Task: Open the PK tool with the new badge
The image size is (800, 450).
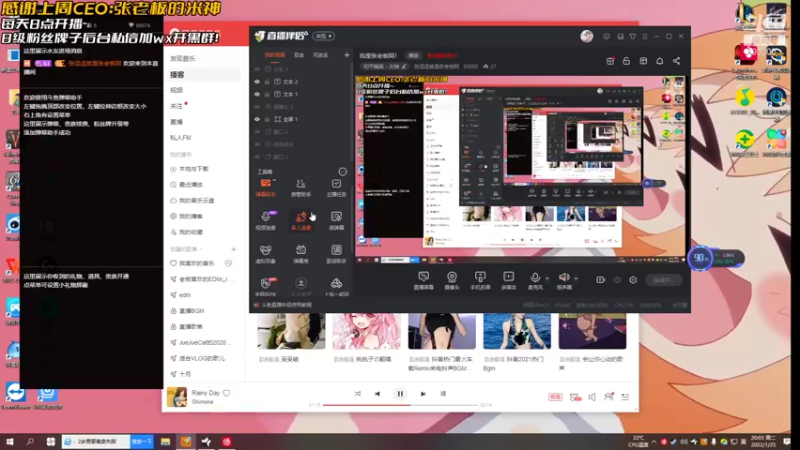Action: (266, 287)
